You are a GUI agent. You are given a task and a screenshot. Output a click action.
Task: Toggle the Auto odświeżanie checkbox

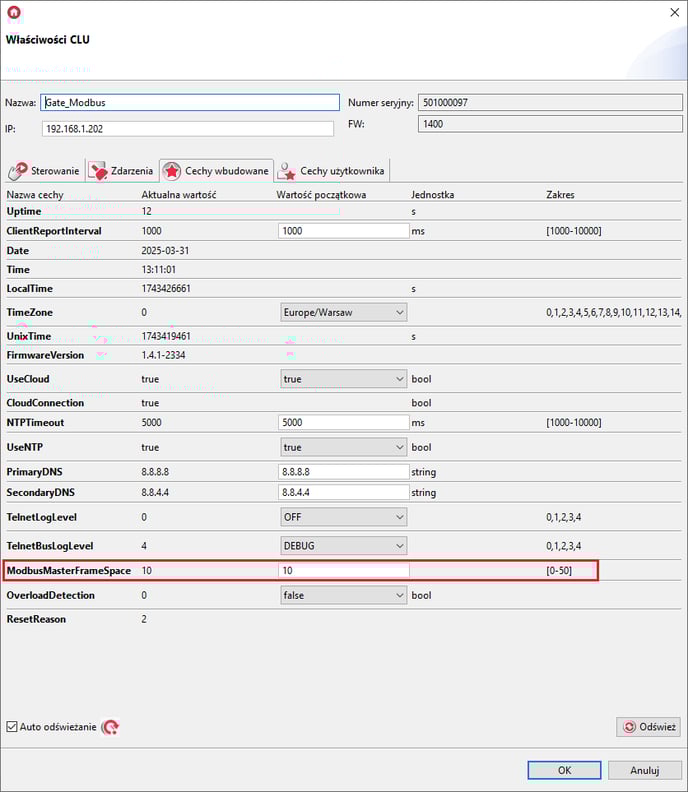[12, 727]
